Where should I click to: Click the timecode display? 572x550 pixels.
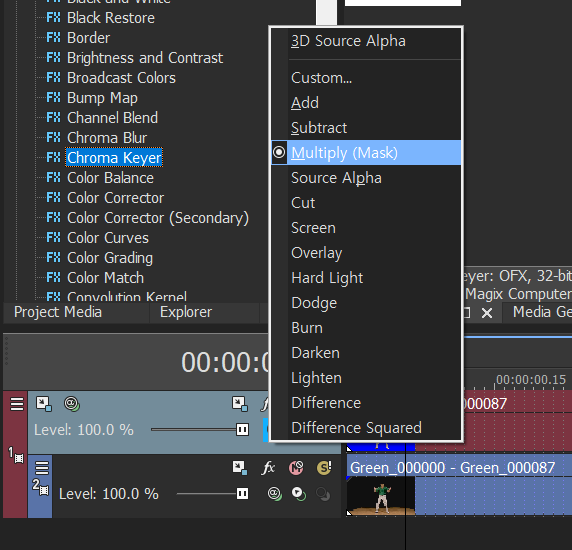pyautogui.click(x=225, y=363)
